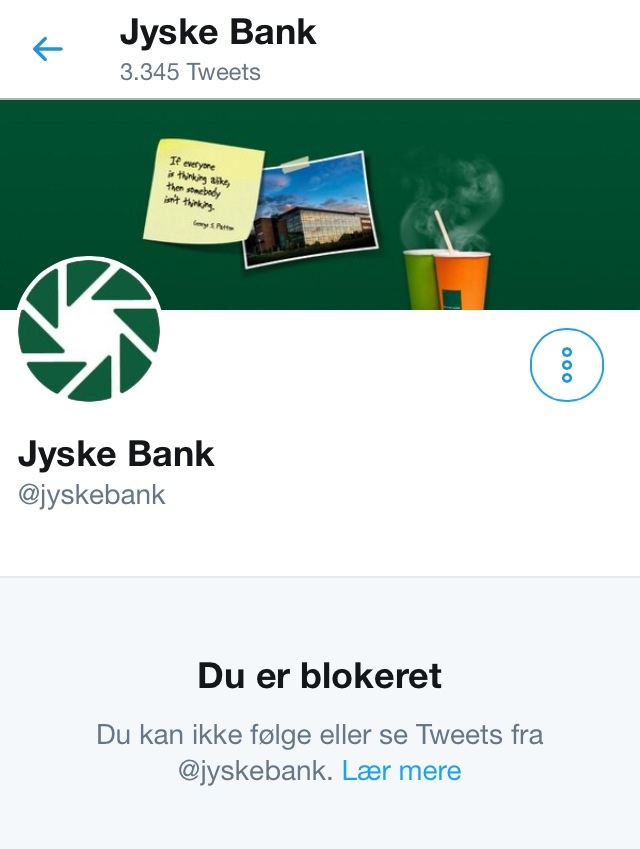640x849 pixels.
Task: Tap the "Jyske Bank" title in the top header
Action: tap(218, 34)
